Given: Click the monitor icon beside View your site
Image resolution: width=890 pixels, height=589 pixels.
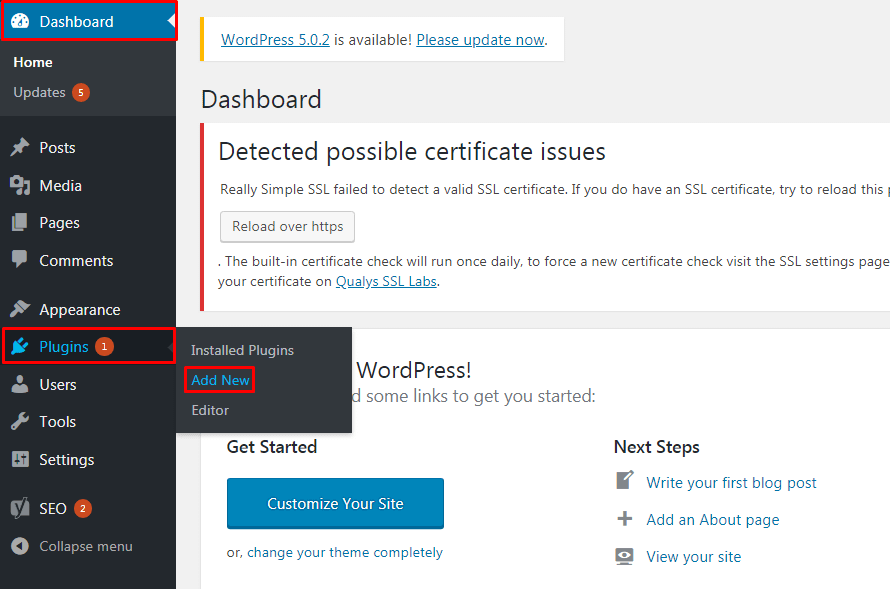Looking at the screenshot, I should pyautogui.click(x=625, y=556).
